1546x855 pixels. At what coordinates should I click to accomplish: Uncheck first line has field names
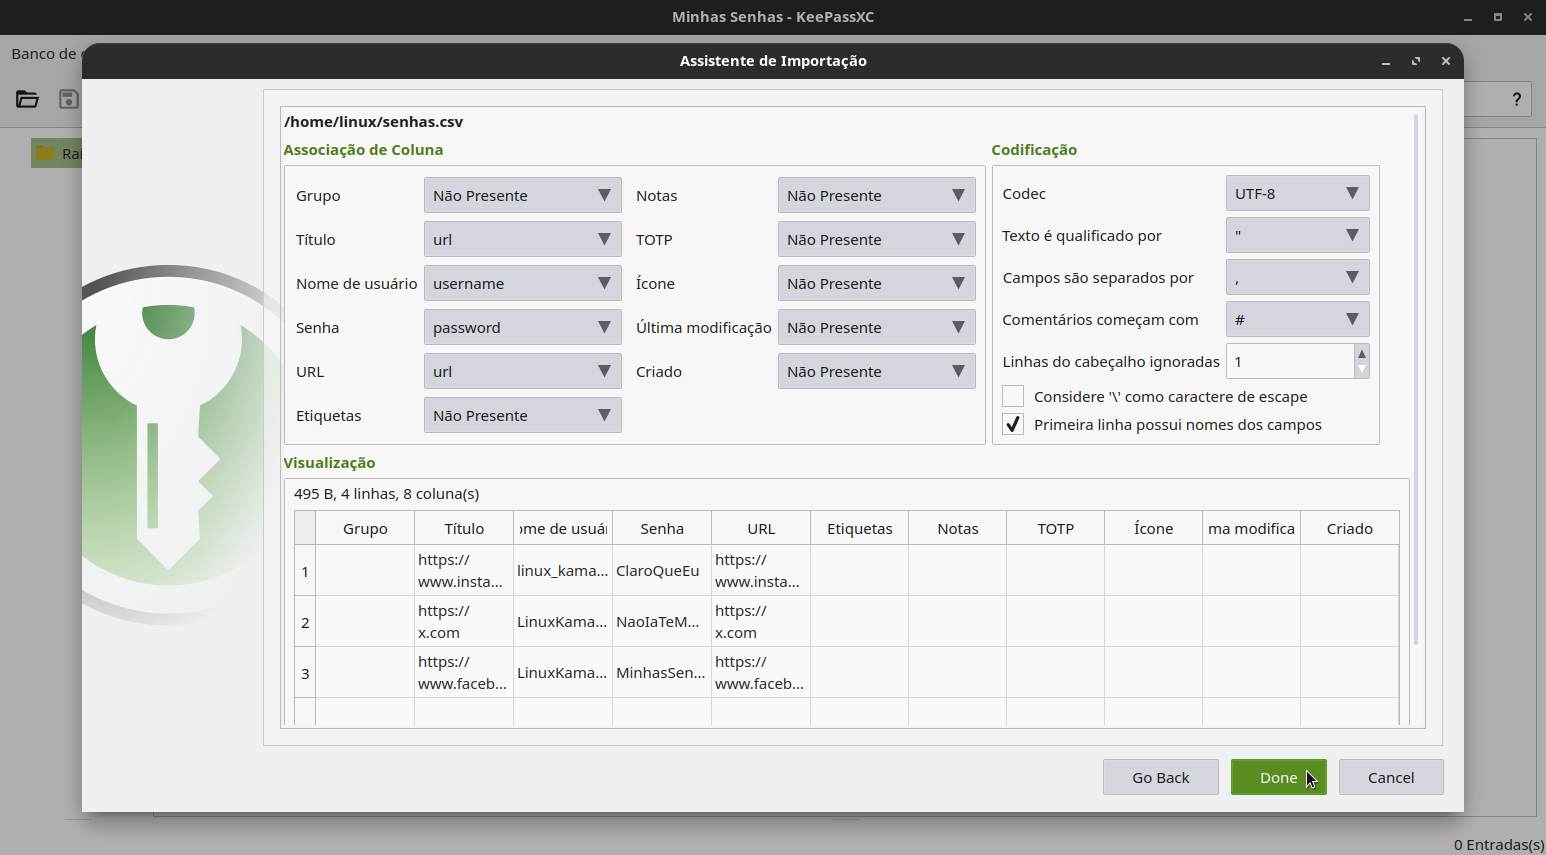point(1013,424)
